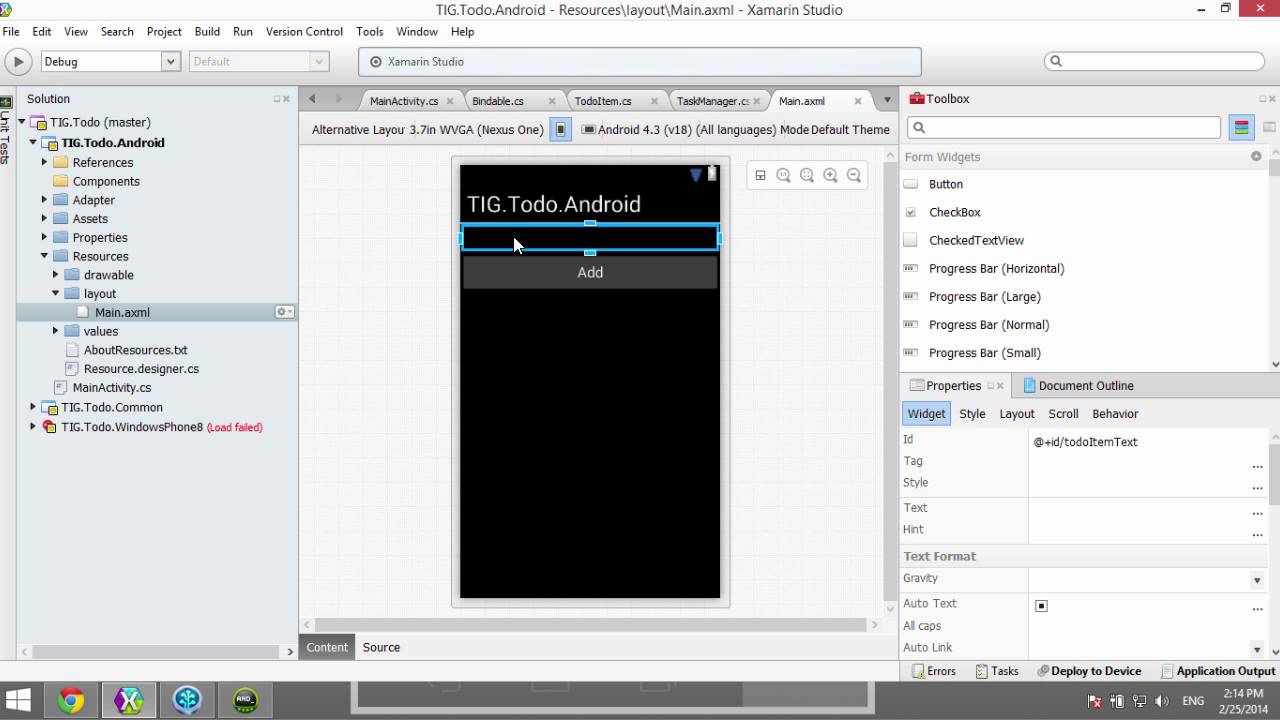Switch to the TaskManager.cs tab

[x=712, y=101]
